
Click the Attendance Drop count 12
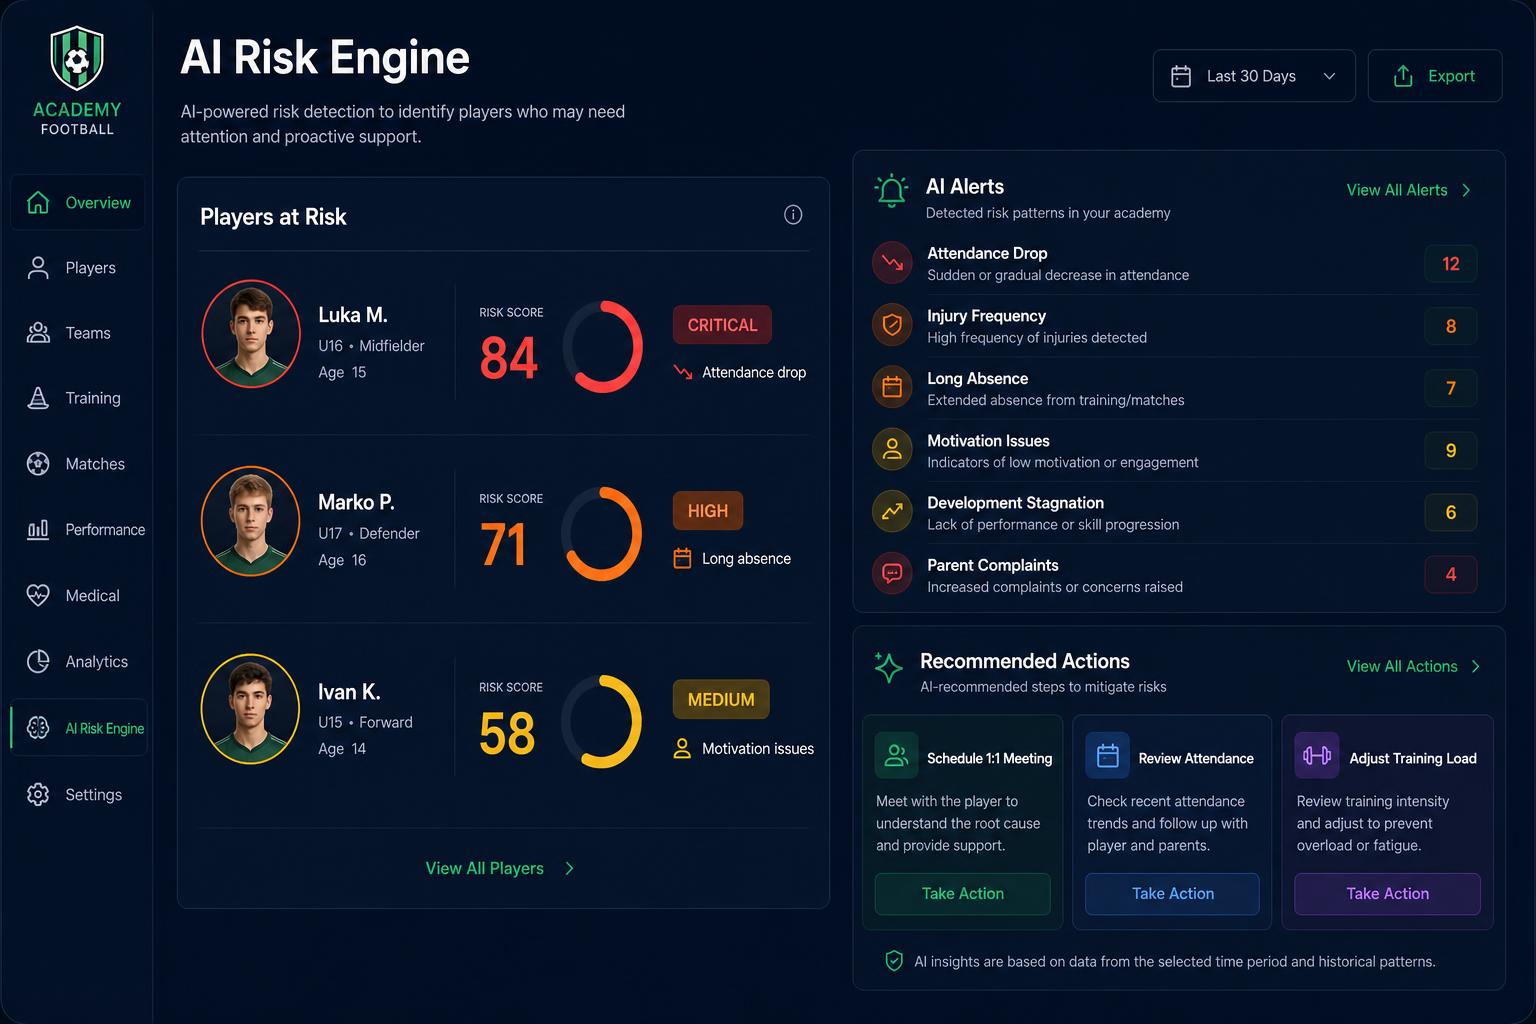[1451, 264]
